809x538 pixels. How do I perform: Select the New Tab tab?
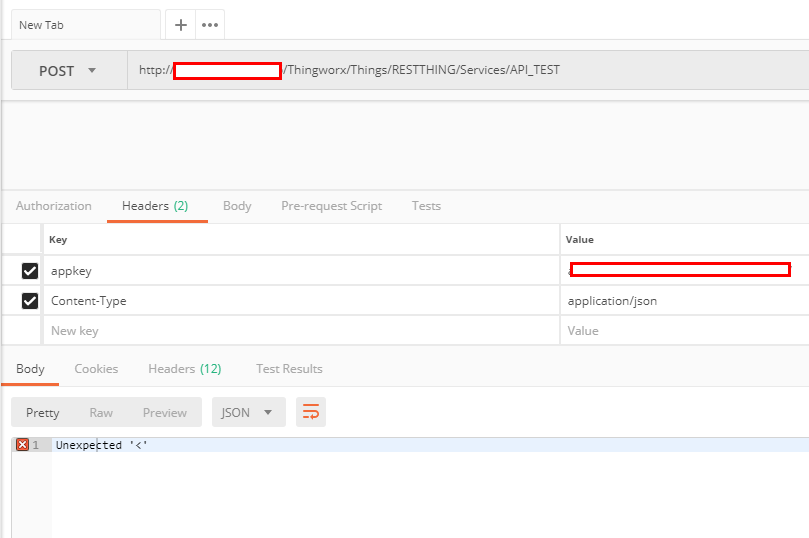pos(85,25)
